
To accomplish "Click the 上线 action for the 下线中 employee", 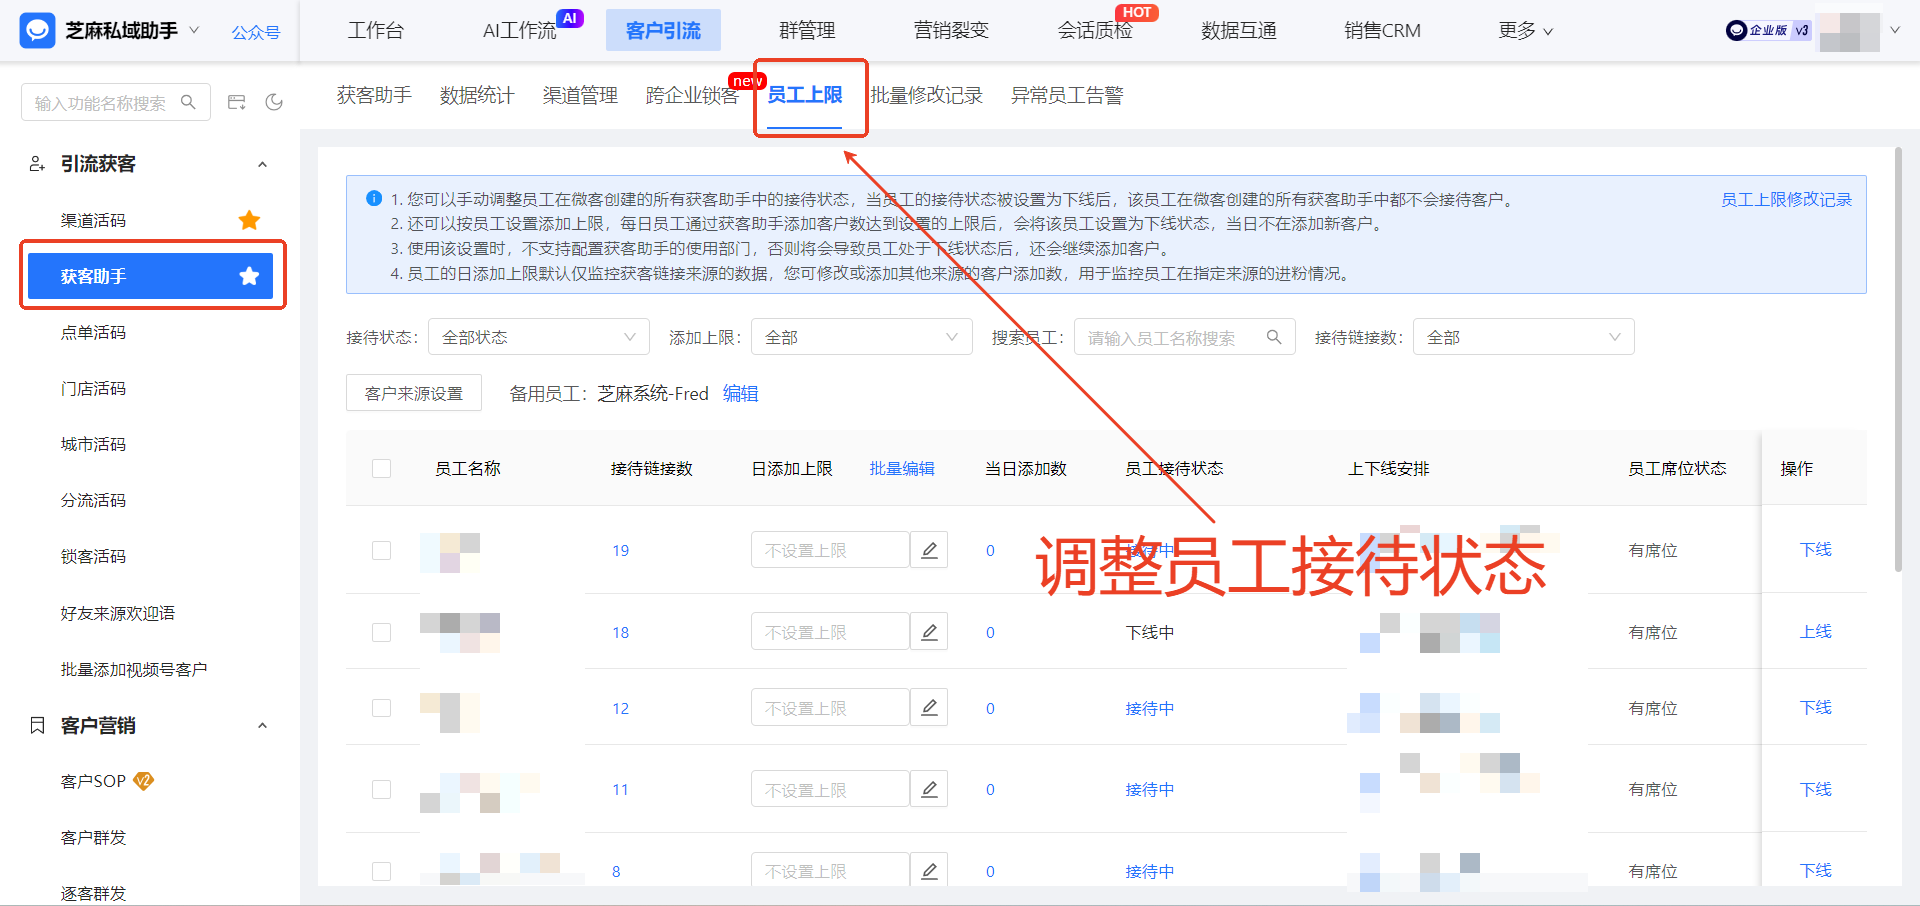I will (1816, 632).
